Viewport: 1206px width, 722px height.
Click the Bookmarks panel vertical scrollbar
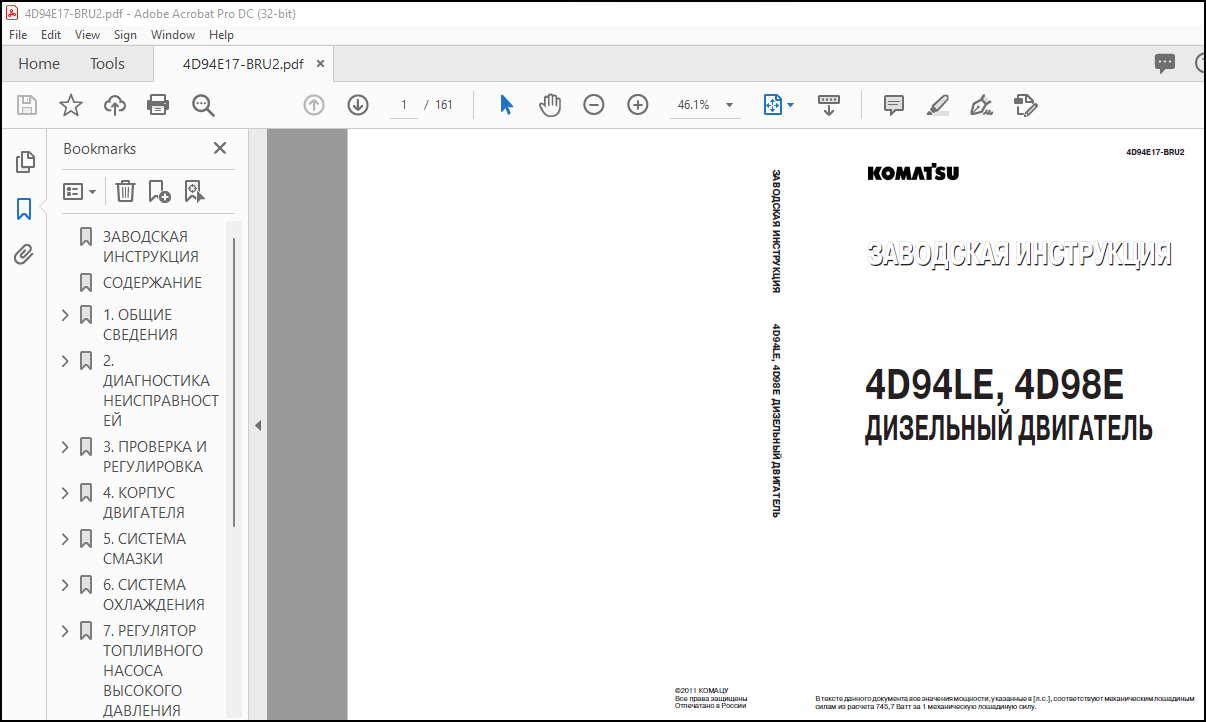(x=235, y=382)
